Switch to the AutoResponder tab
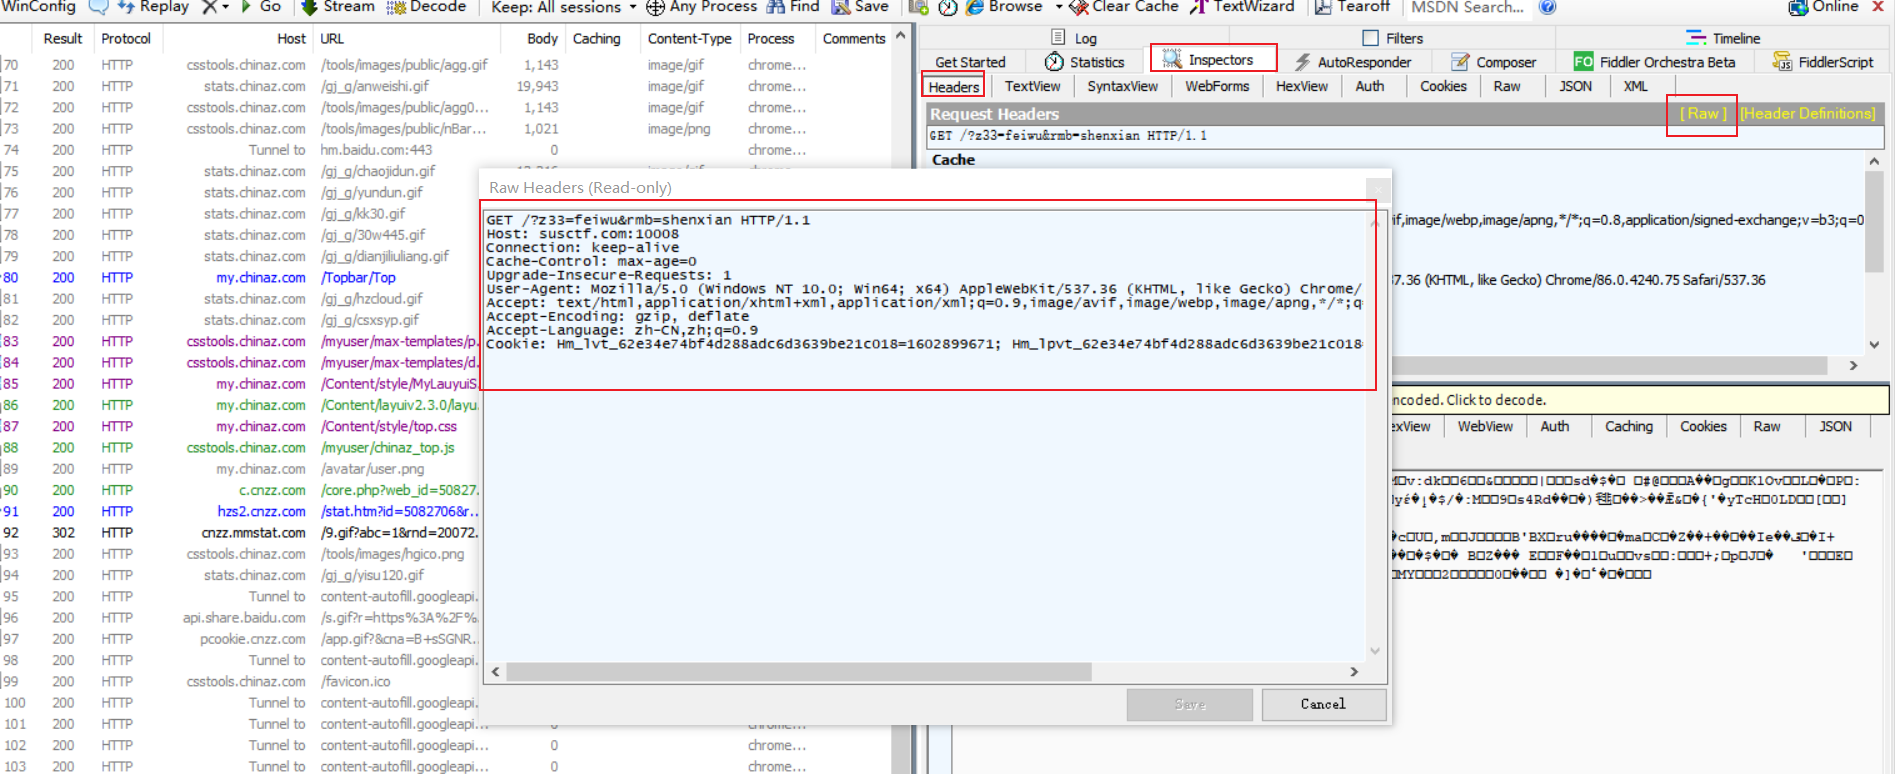This screenshot has height=774, width=1895. click(x=1352, y=62)
